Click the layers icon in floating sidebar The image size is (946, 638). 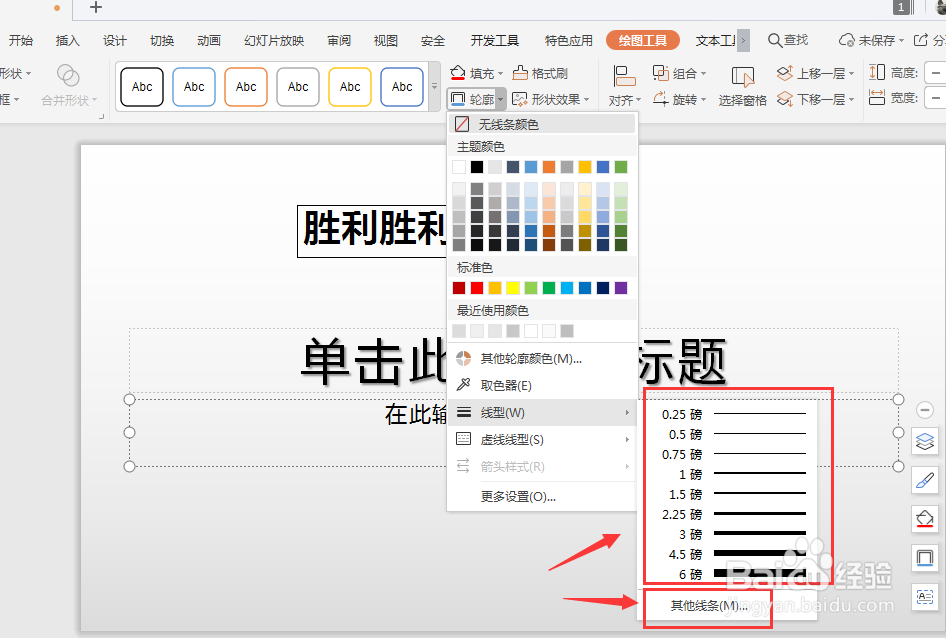(x=925, y=441)
